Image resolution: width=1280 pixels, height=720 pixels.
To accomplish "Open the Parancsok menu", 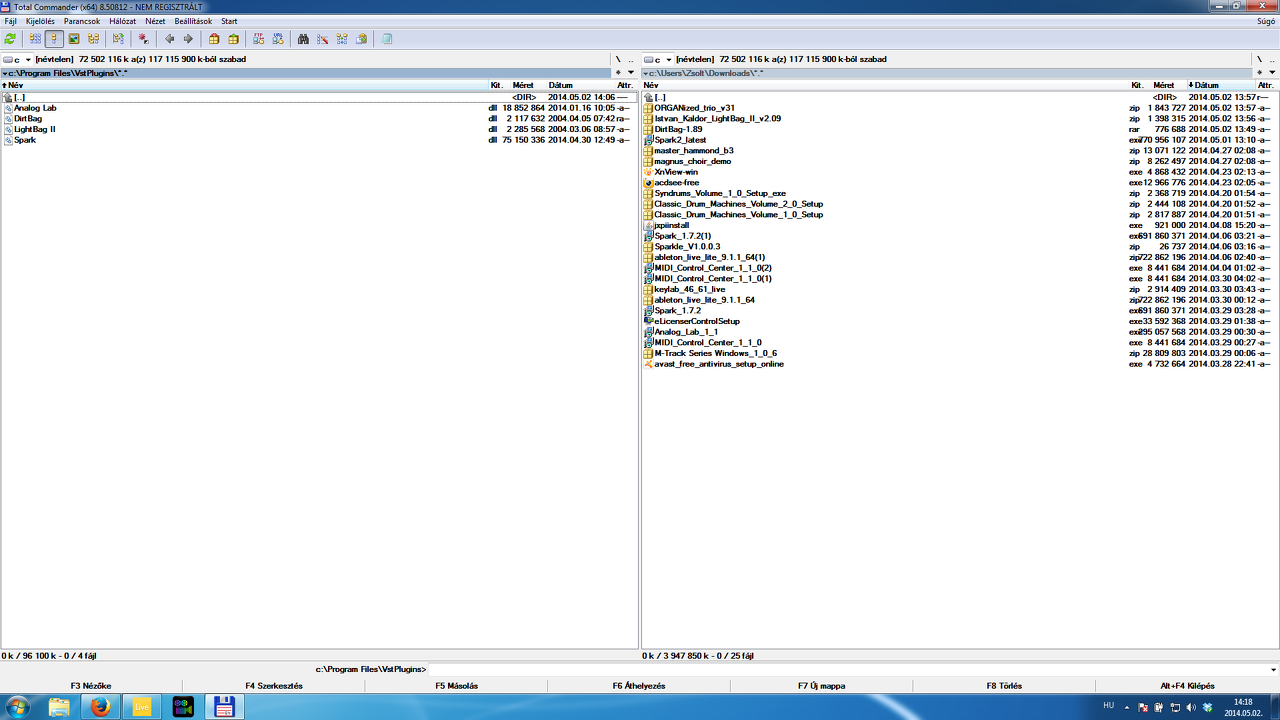I will point(82,21).
